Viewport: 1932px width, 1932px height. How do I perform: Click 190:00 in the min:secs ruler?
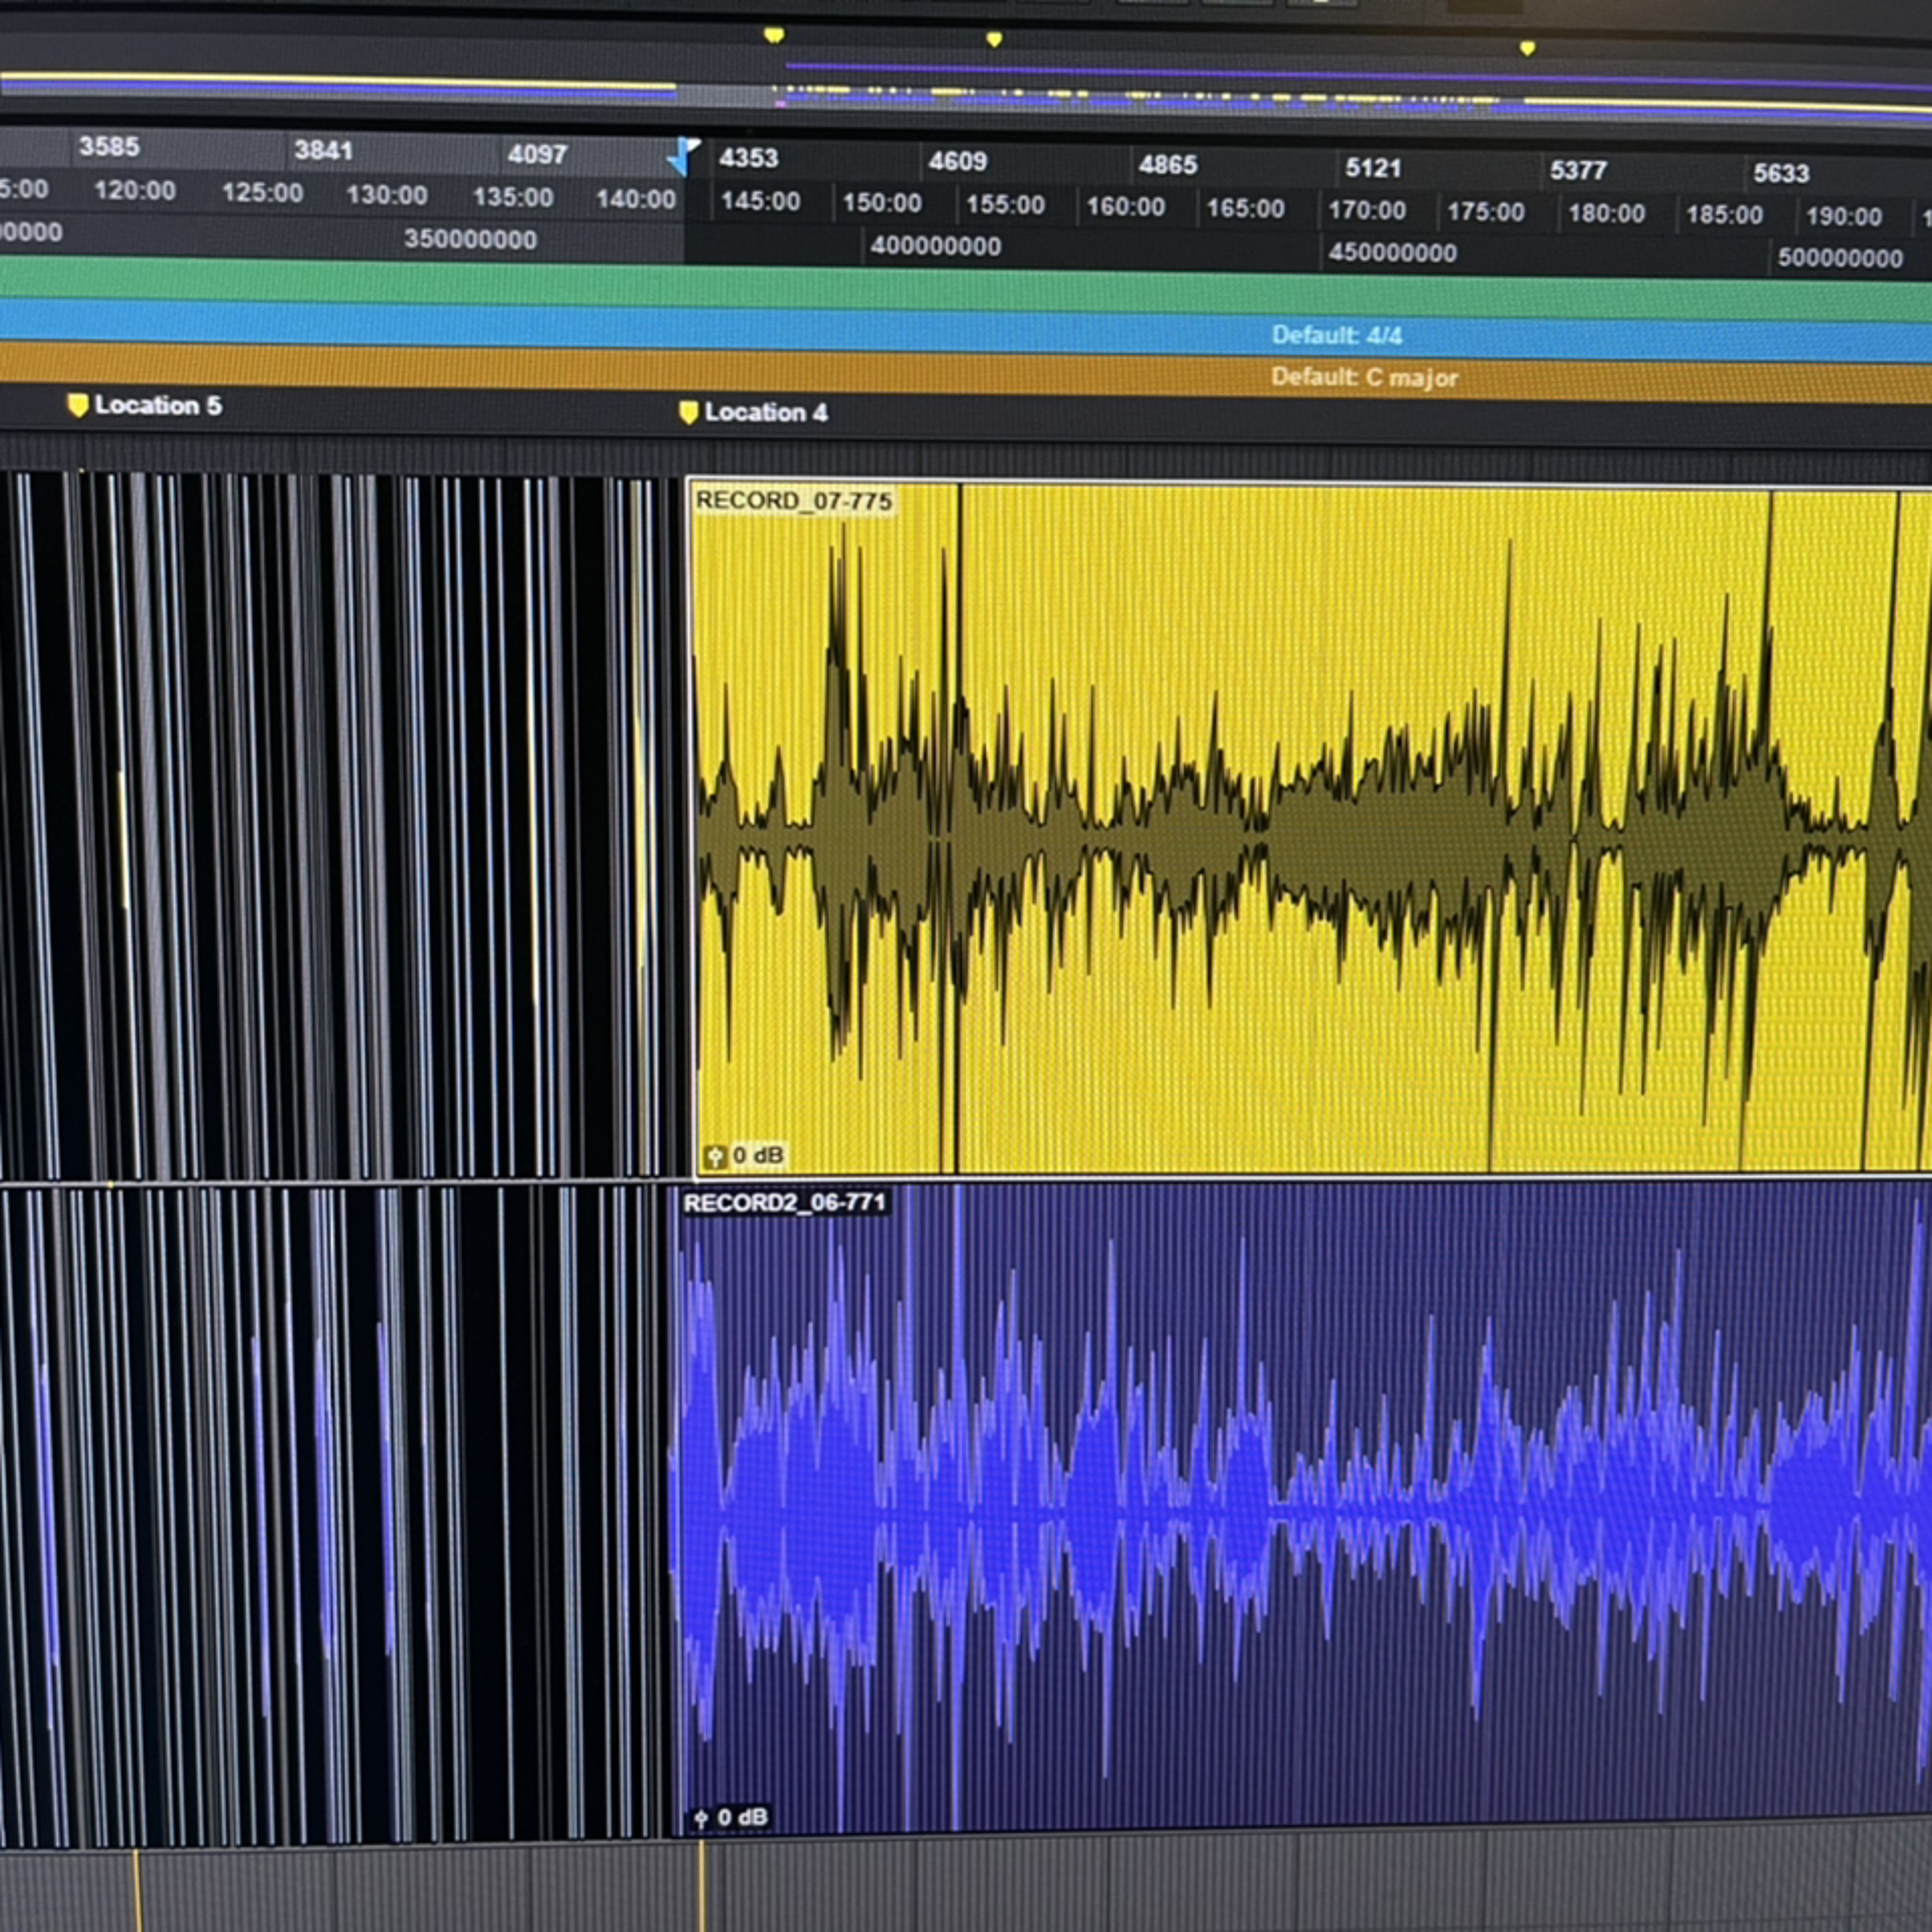1843,216
